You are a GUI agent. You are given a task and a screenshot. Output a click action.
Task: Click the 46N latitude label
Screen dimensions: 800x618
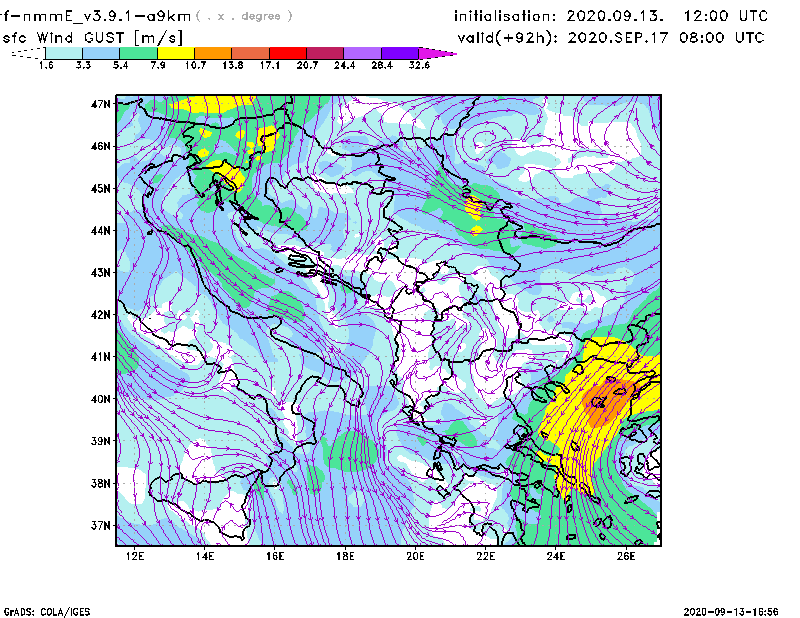click(101, 146)
